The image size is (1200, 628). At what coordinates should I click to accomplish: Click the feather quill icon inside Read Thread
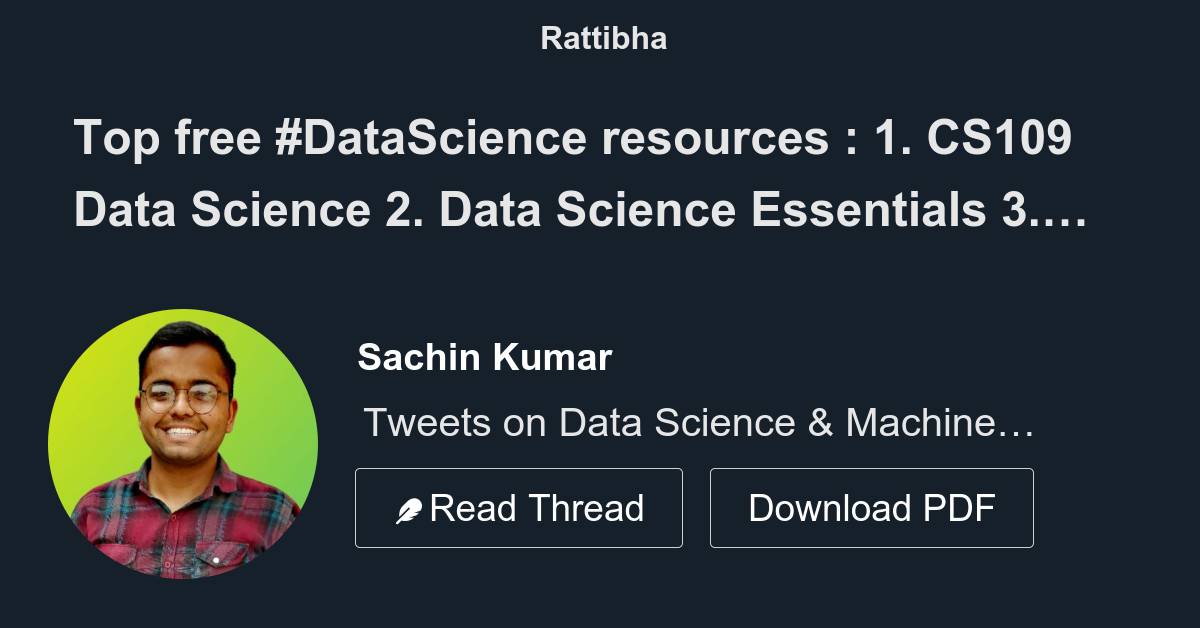click(410, 507)
